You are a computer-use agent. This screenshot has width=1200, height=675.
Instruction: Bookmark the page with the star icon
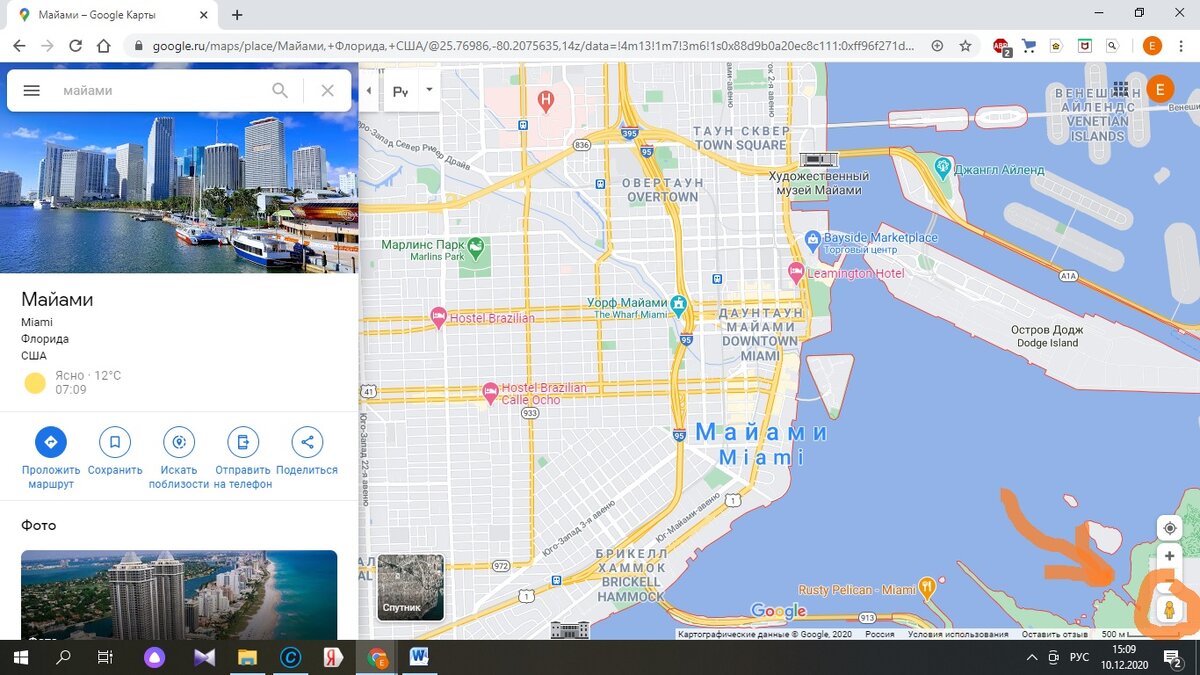pos(965,46)
